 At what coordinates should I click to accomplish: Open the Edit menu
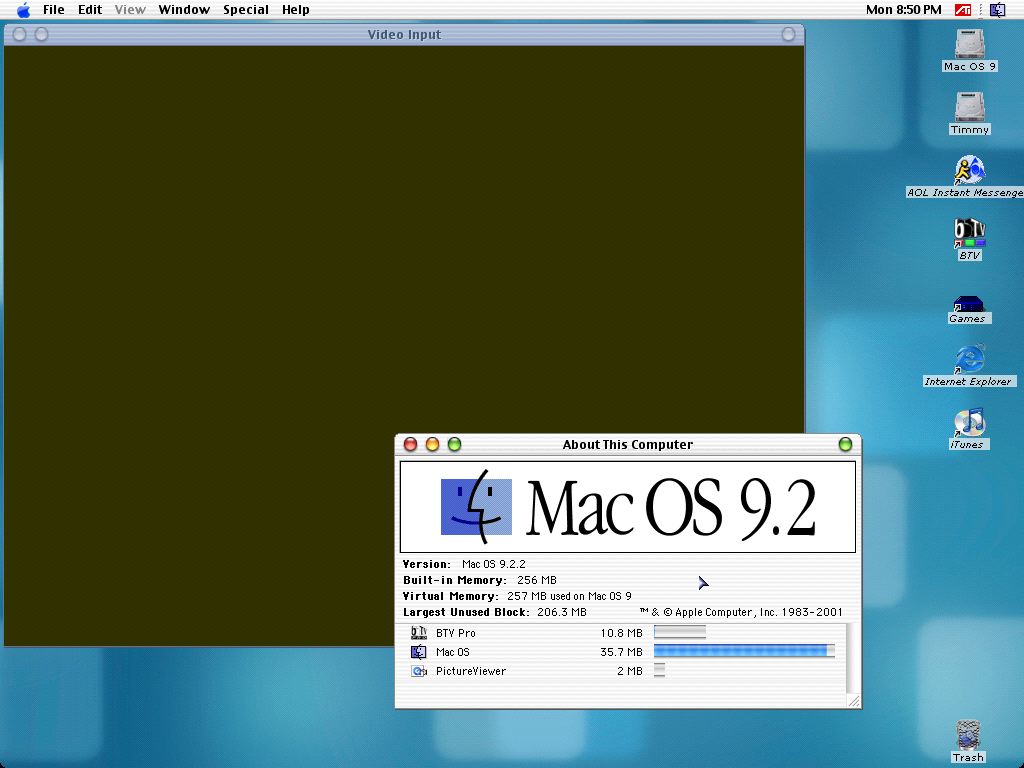tap(90, 10)
